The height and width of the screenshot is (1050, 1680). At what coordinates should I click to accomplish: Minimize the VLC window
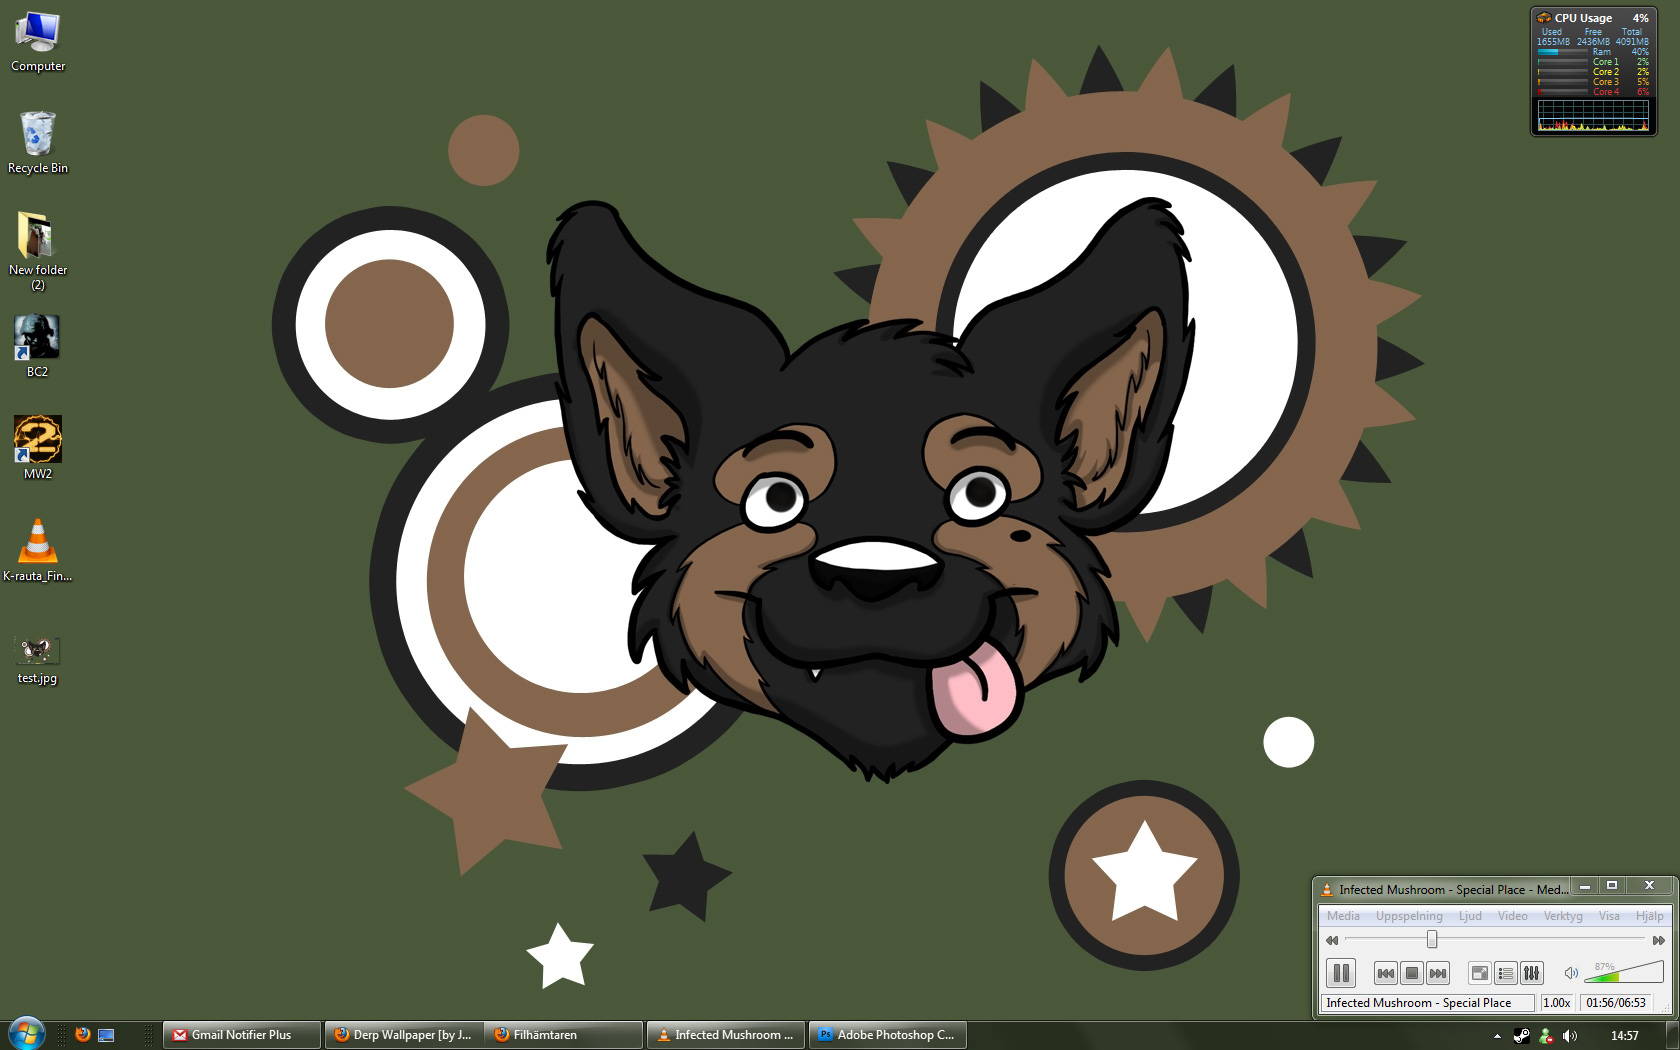click(1584, 886)
